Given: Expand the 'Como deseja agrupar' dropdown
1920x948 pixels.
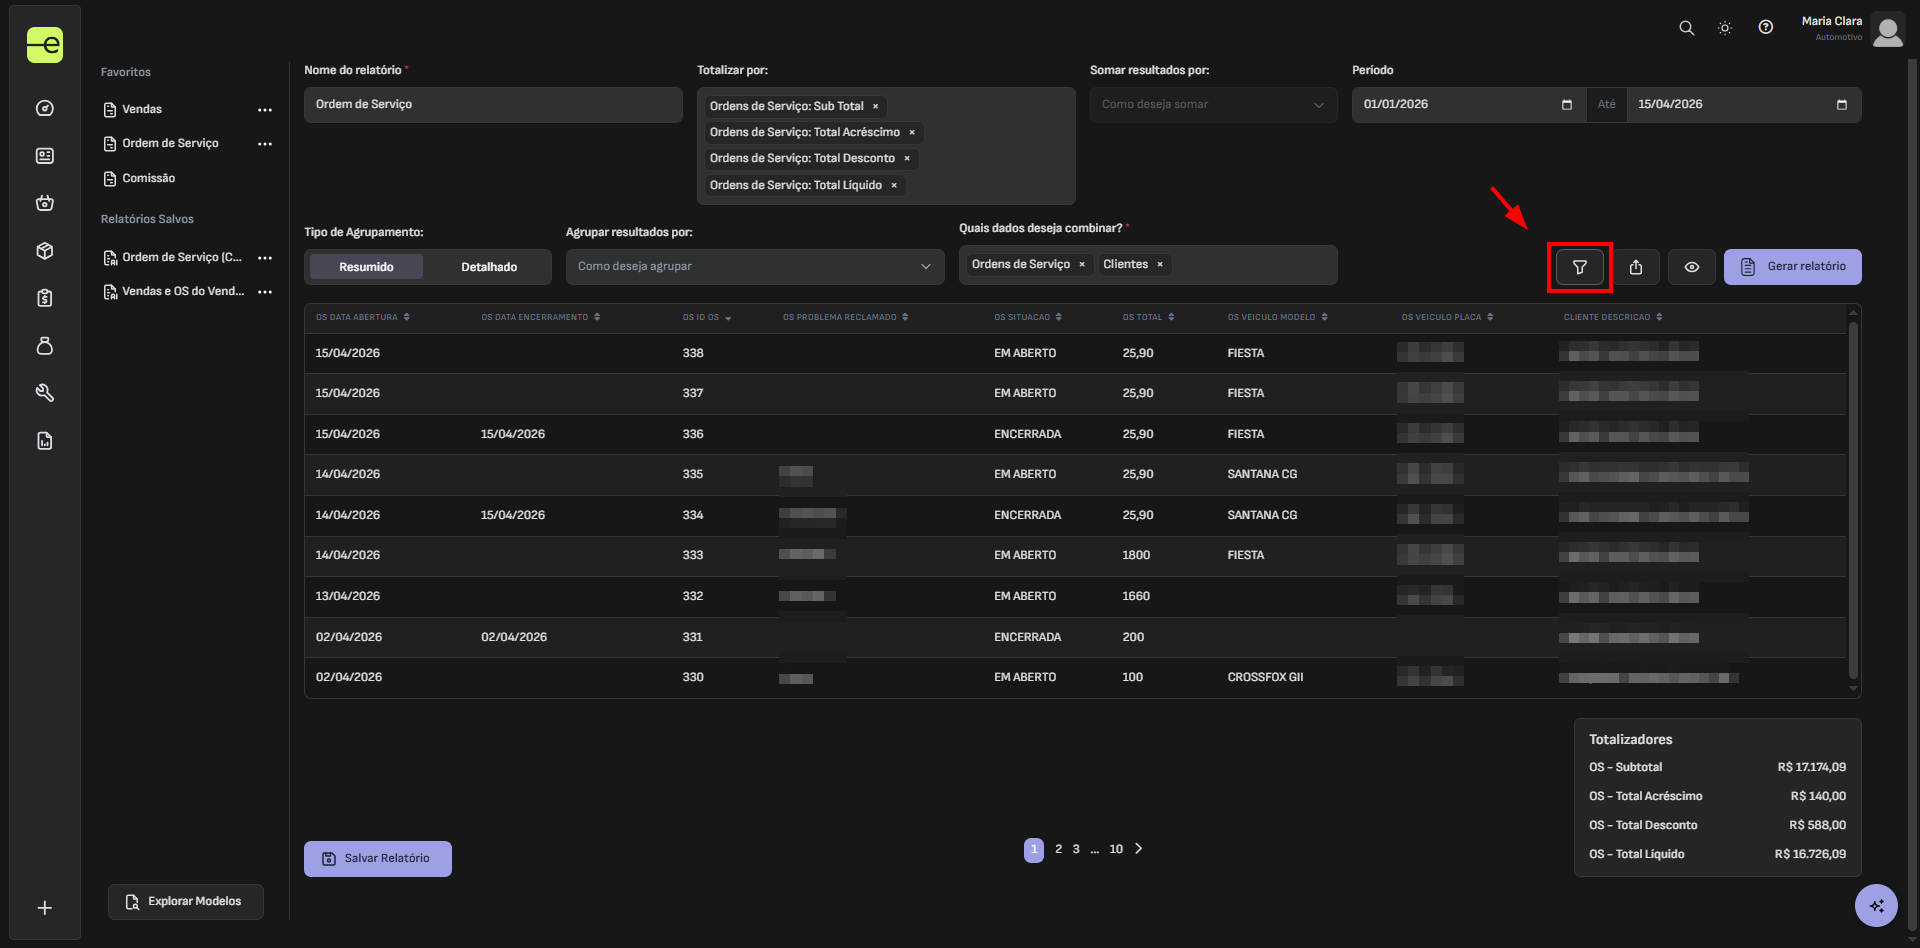Looking at the screenshot, I should coord(754,267).
